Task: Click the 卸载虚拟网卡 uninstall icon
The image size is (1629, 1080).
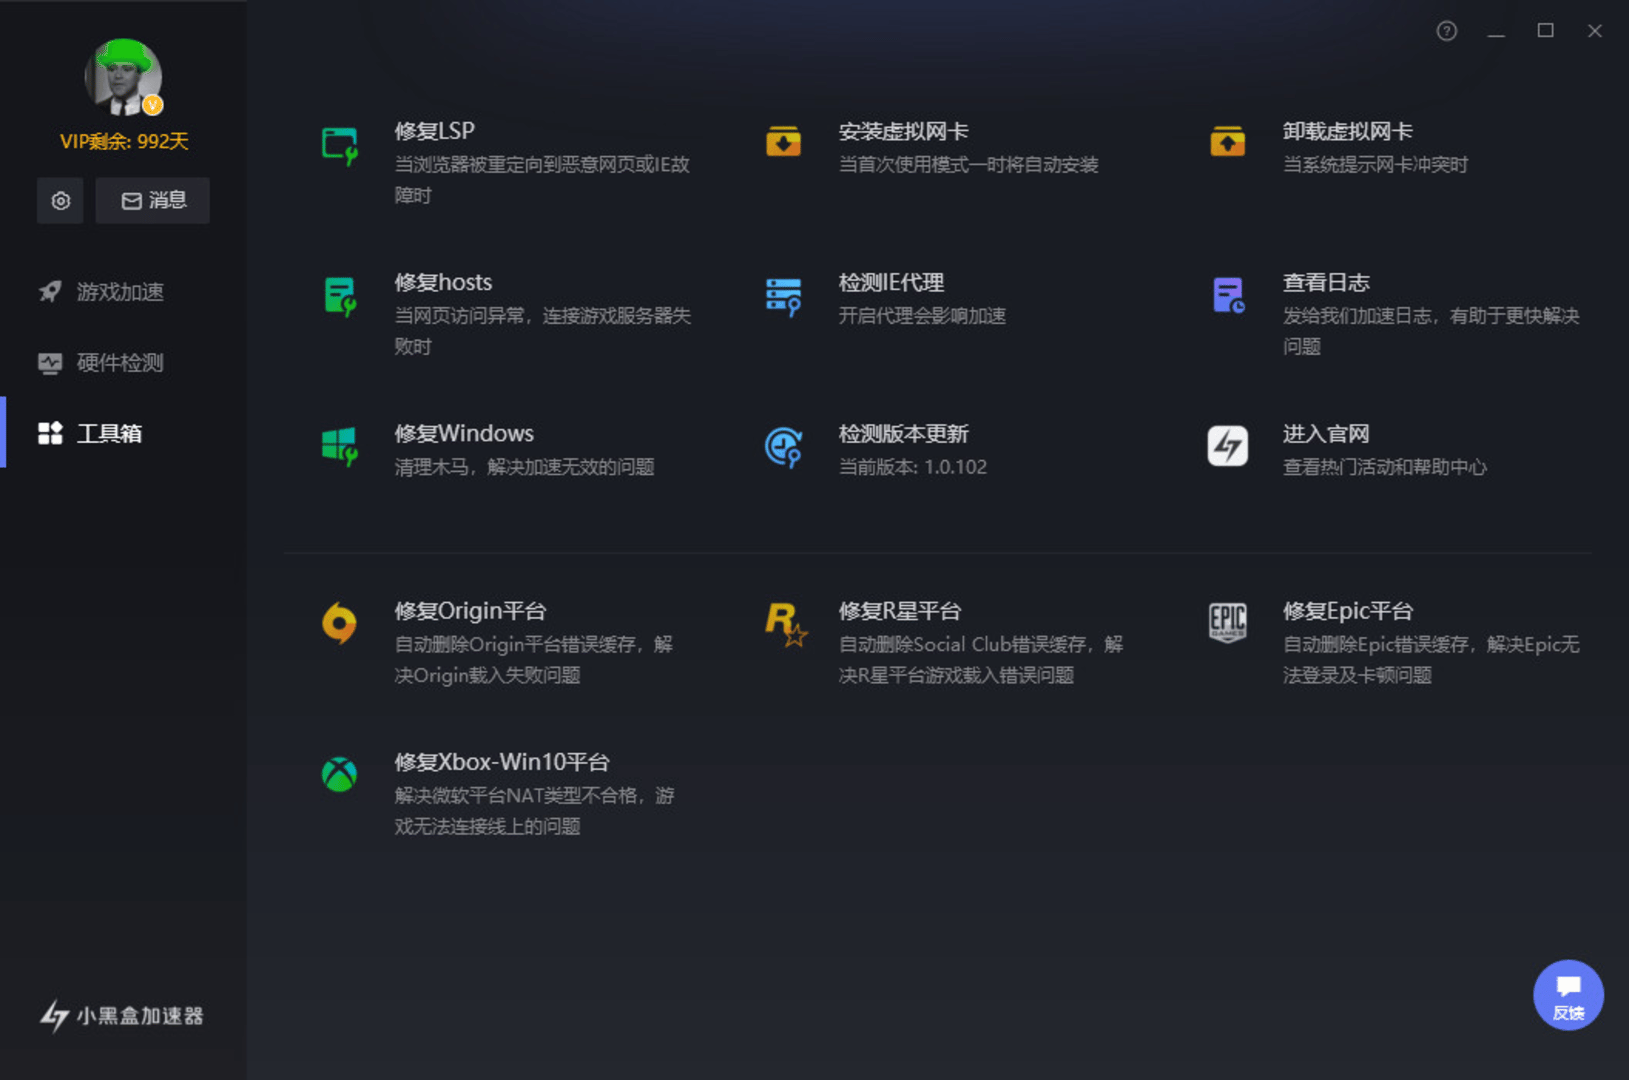Action: point(1227,142)
